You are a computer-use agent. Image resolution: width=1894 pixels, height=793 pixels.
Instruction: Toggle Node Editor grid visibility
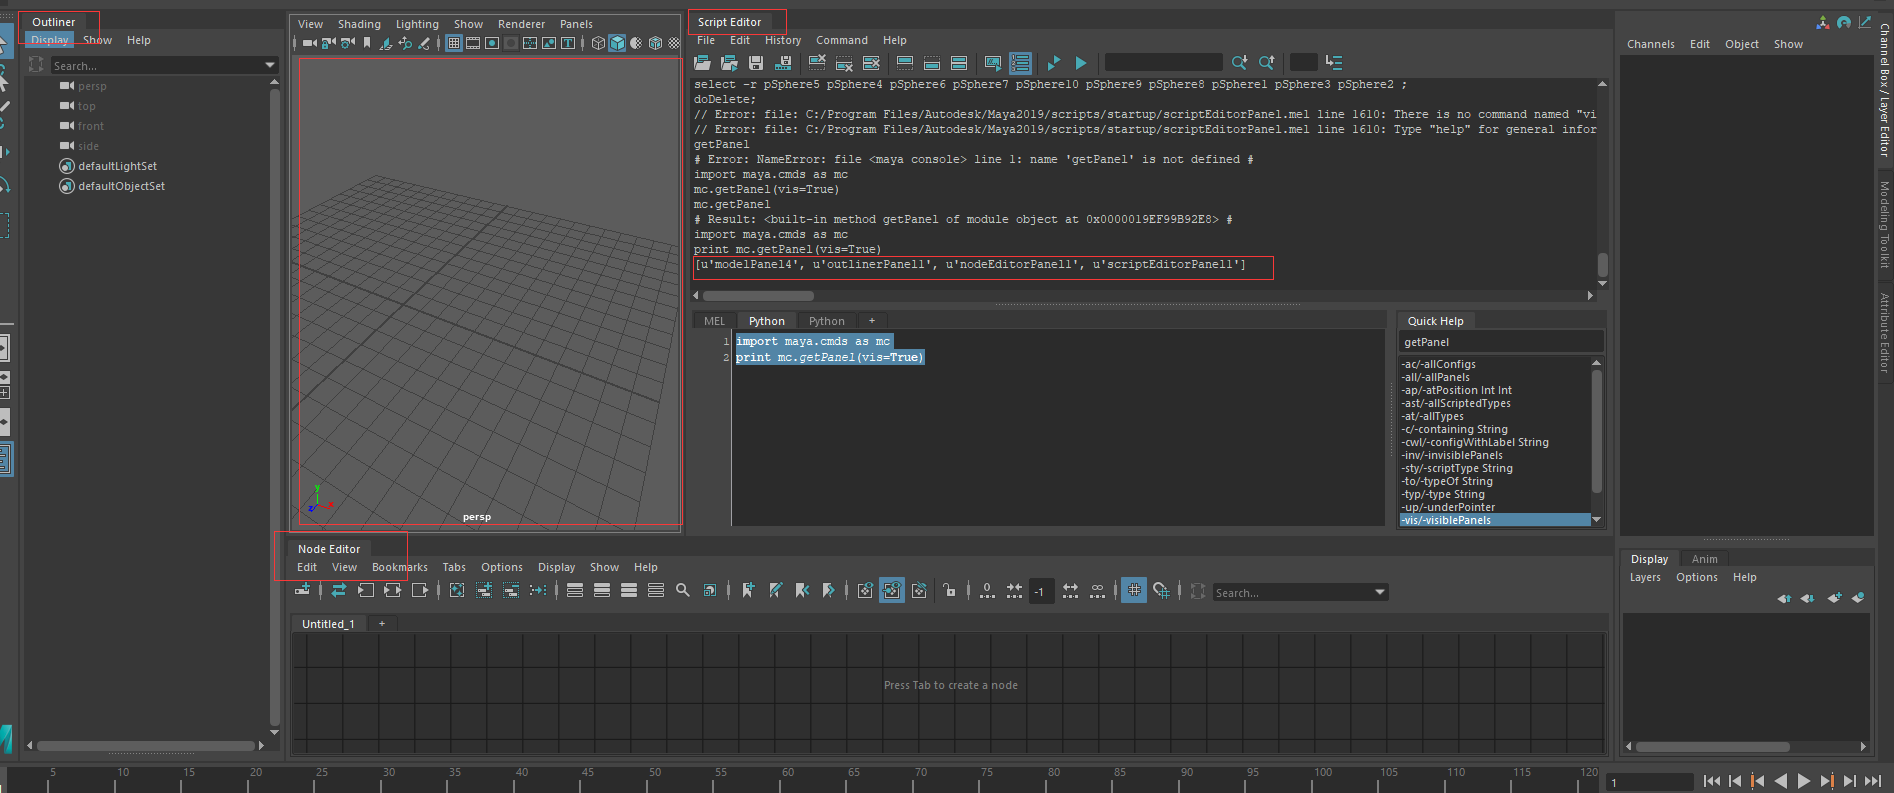[1134, 591]
